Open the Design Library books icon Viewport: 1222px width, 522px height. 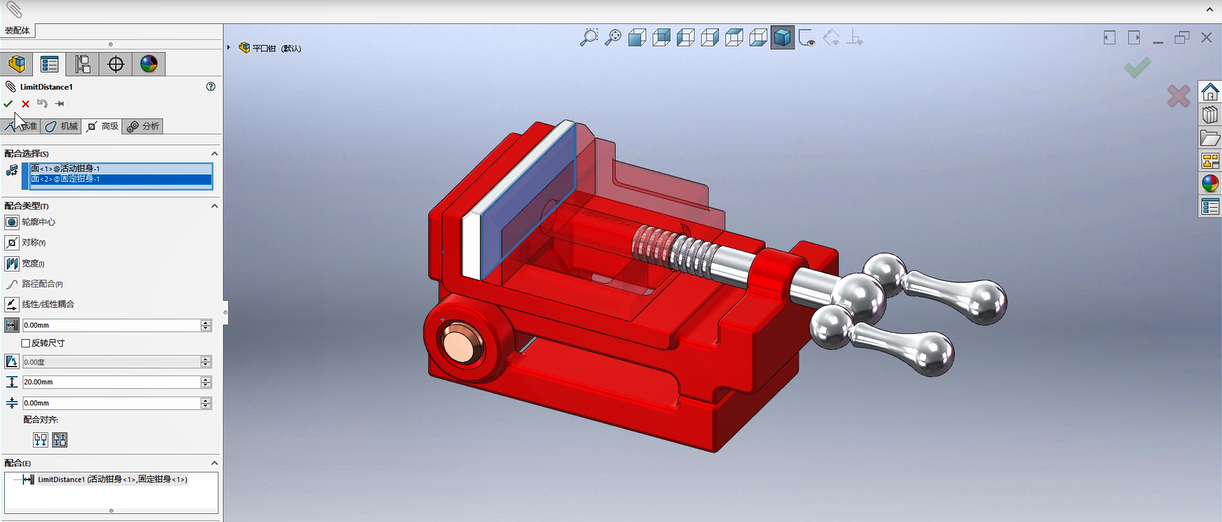[1210, 115]
